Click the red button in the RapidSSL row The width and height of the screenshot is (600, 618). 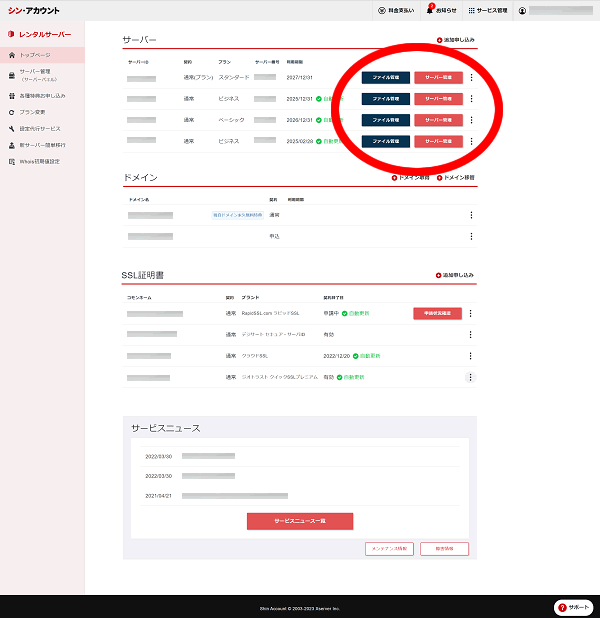pos(437,313)
